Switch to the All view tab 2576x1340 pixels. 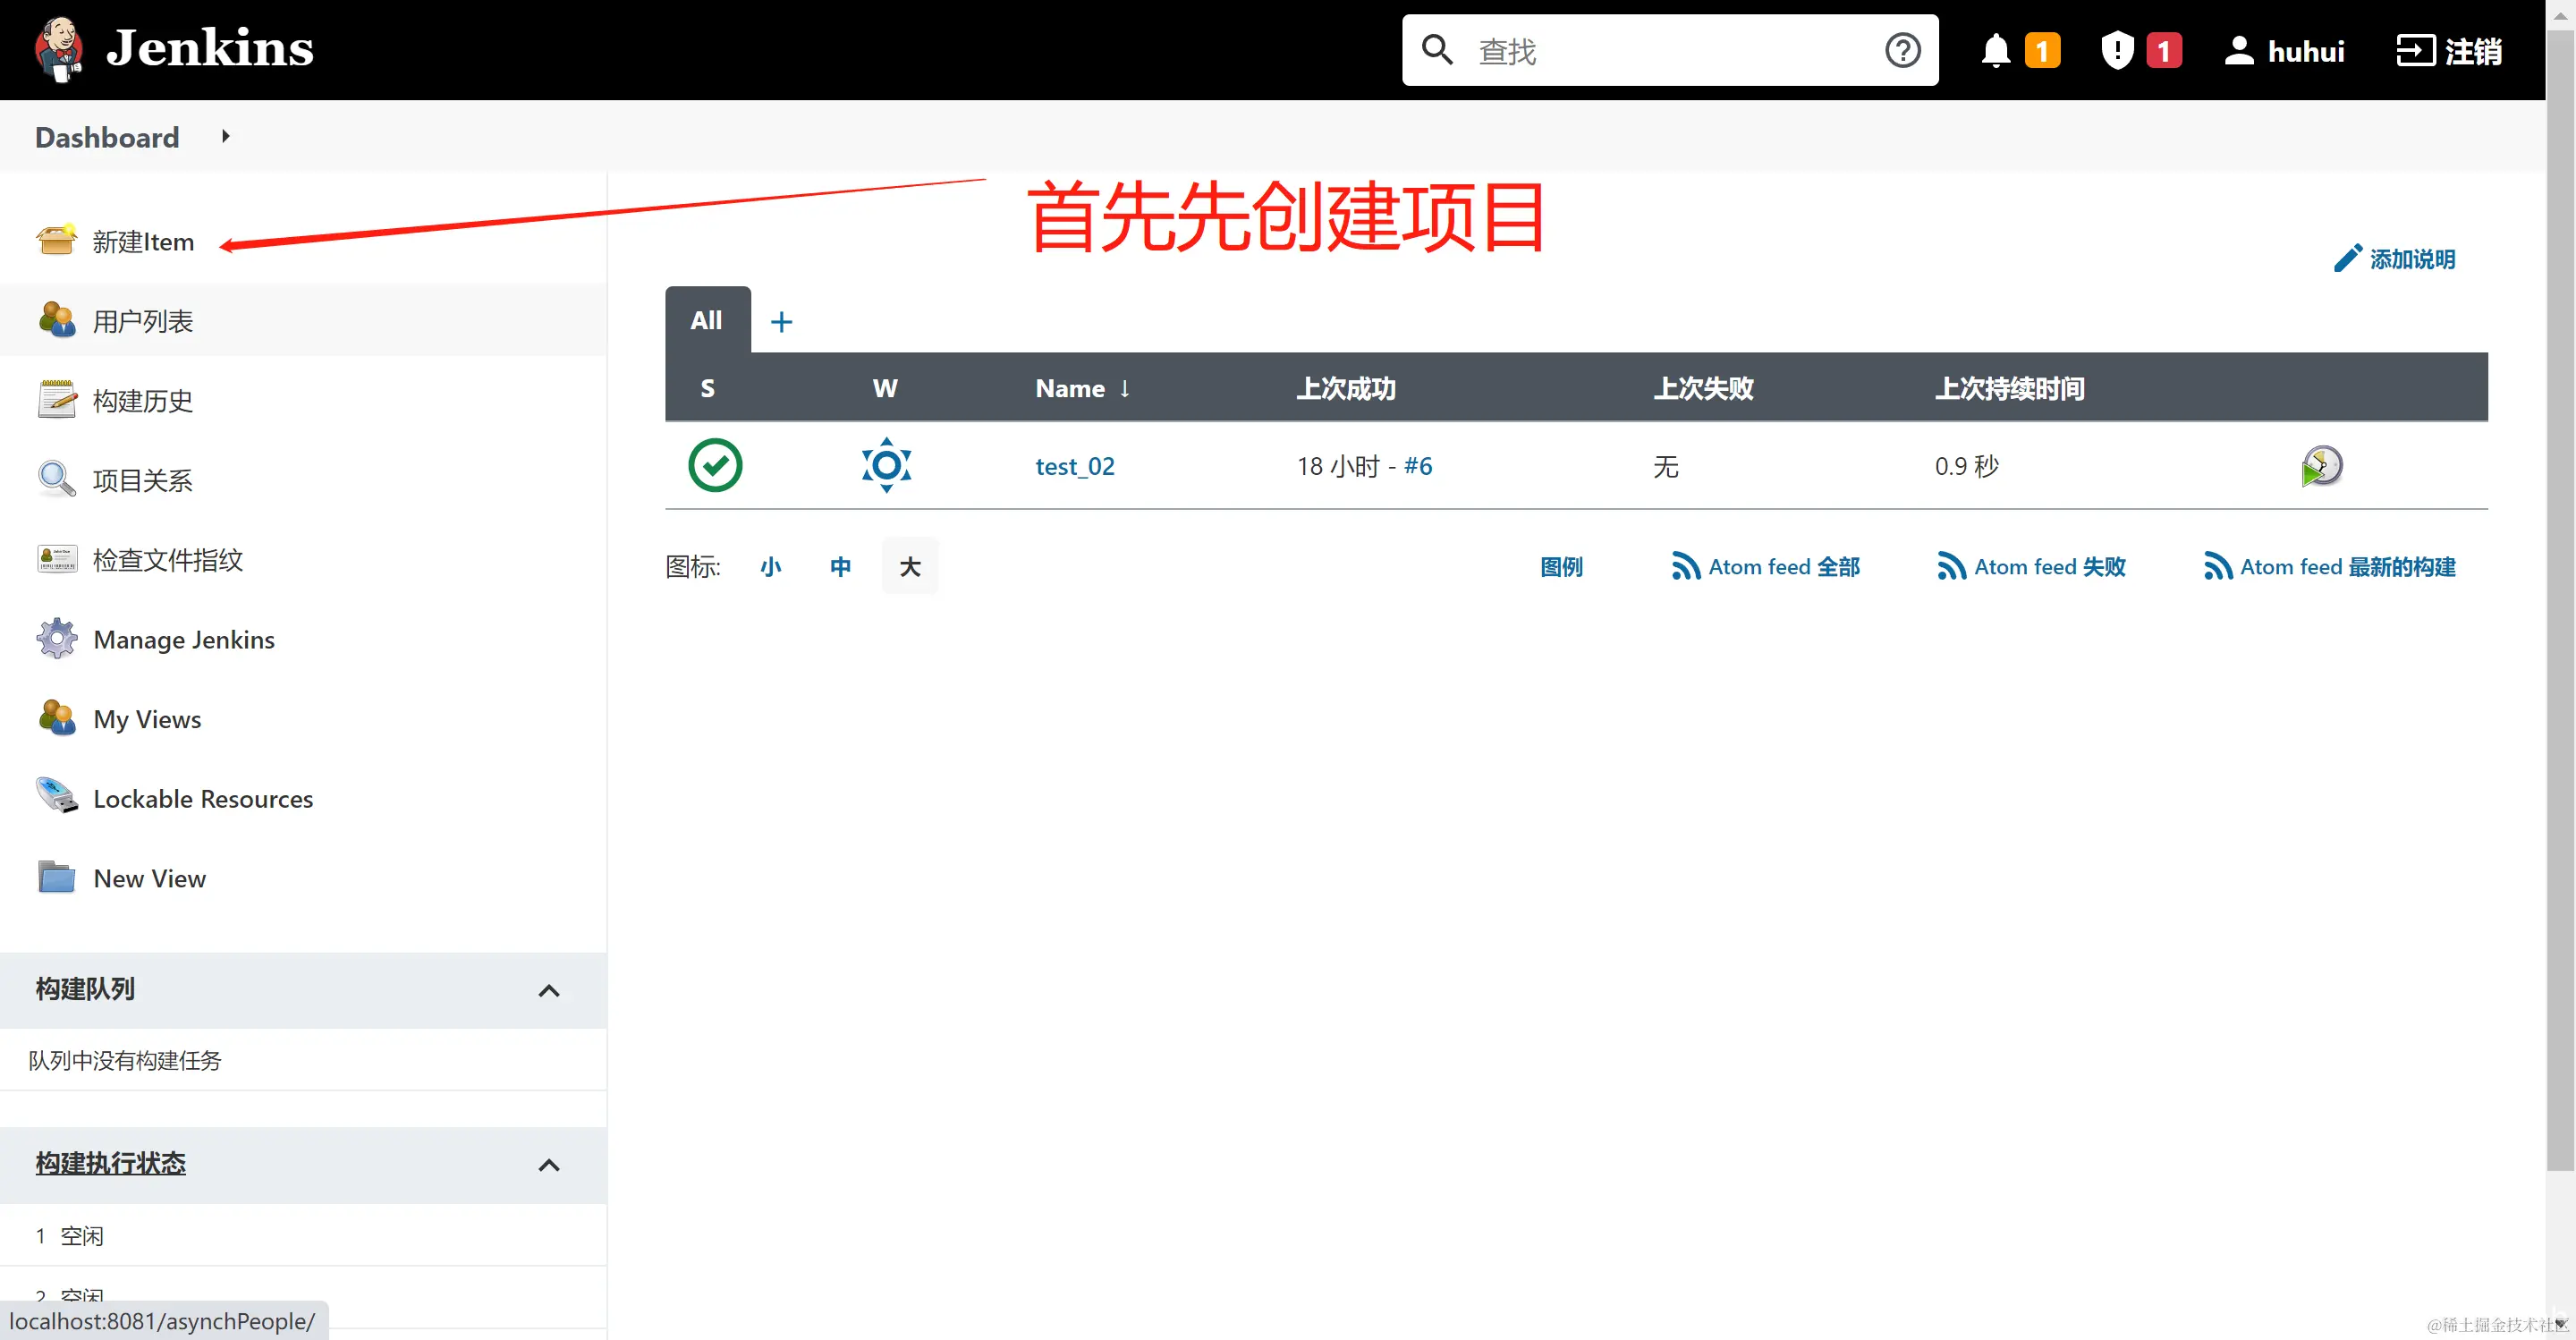click(706, 320)
